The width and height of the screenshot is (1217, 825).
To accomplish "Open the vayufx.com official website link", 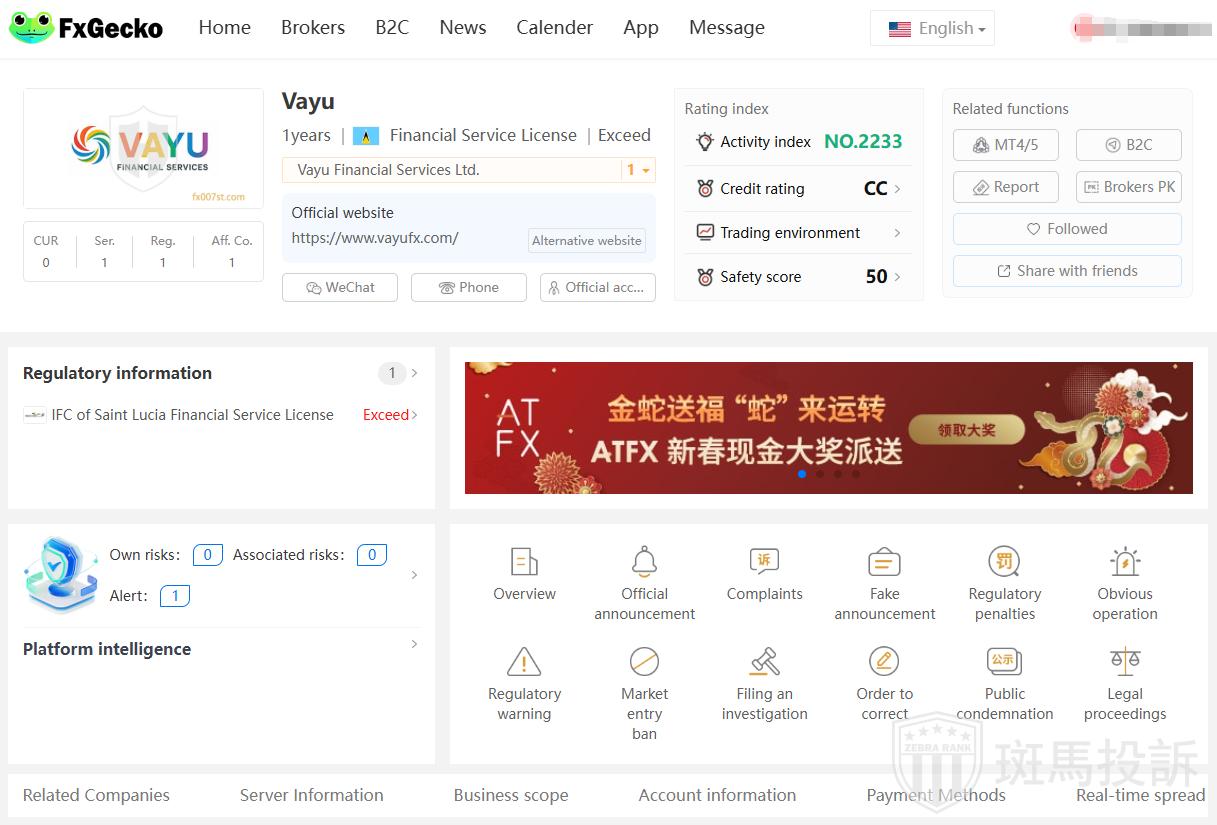I will (x=375, y=238).
